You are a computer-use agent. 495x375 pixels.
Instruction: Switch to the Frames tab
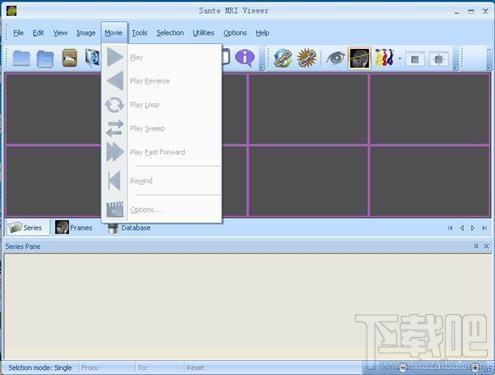coord(74,228)
